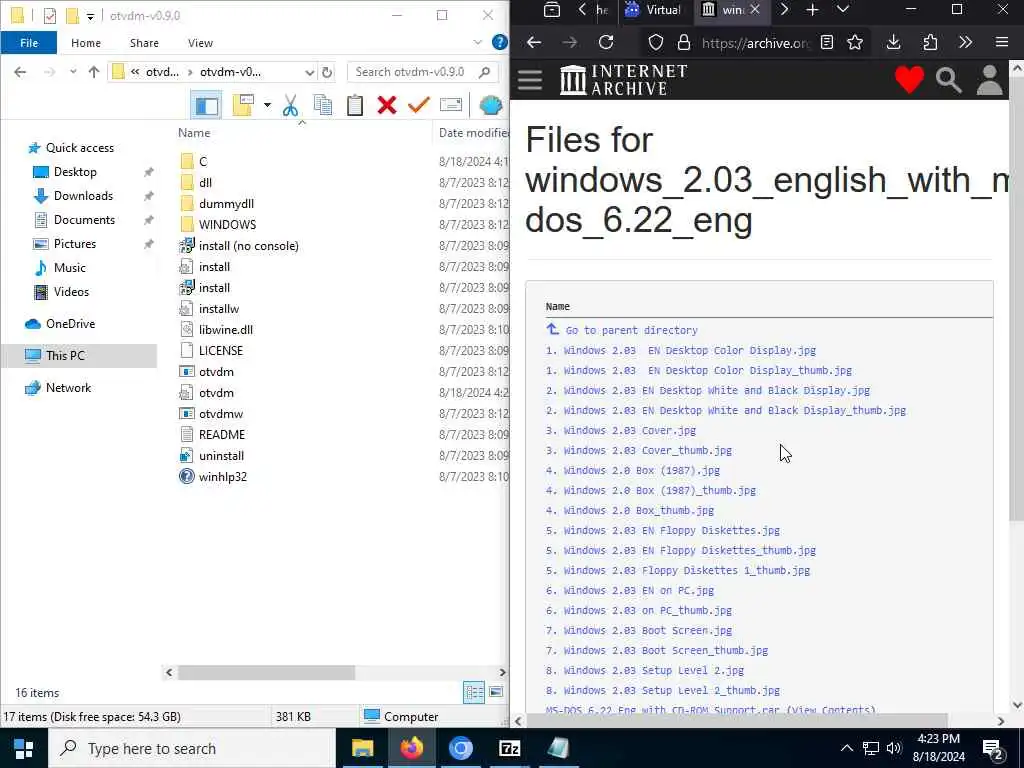Go back in the browser

(x=534, y=42)
